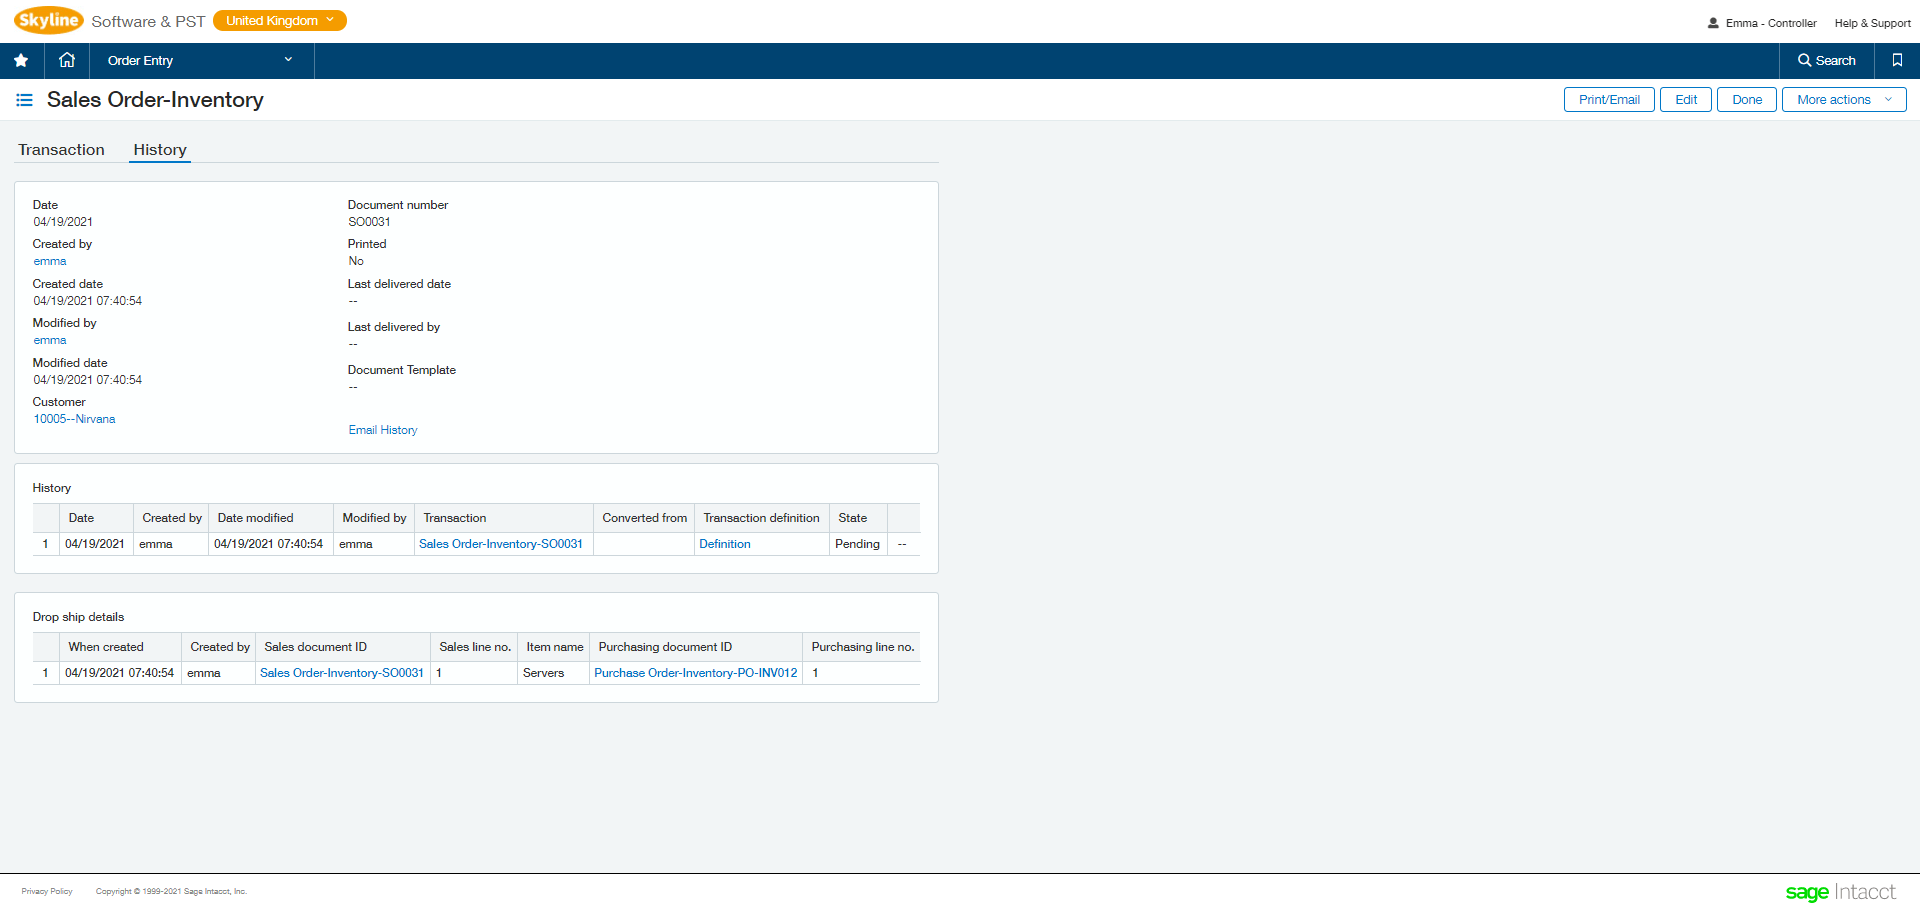This screenshot has width=1920, height=908.
Task: Open the list icon beside Sales Order-Inventory title
Action: pos(24,99)
